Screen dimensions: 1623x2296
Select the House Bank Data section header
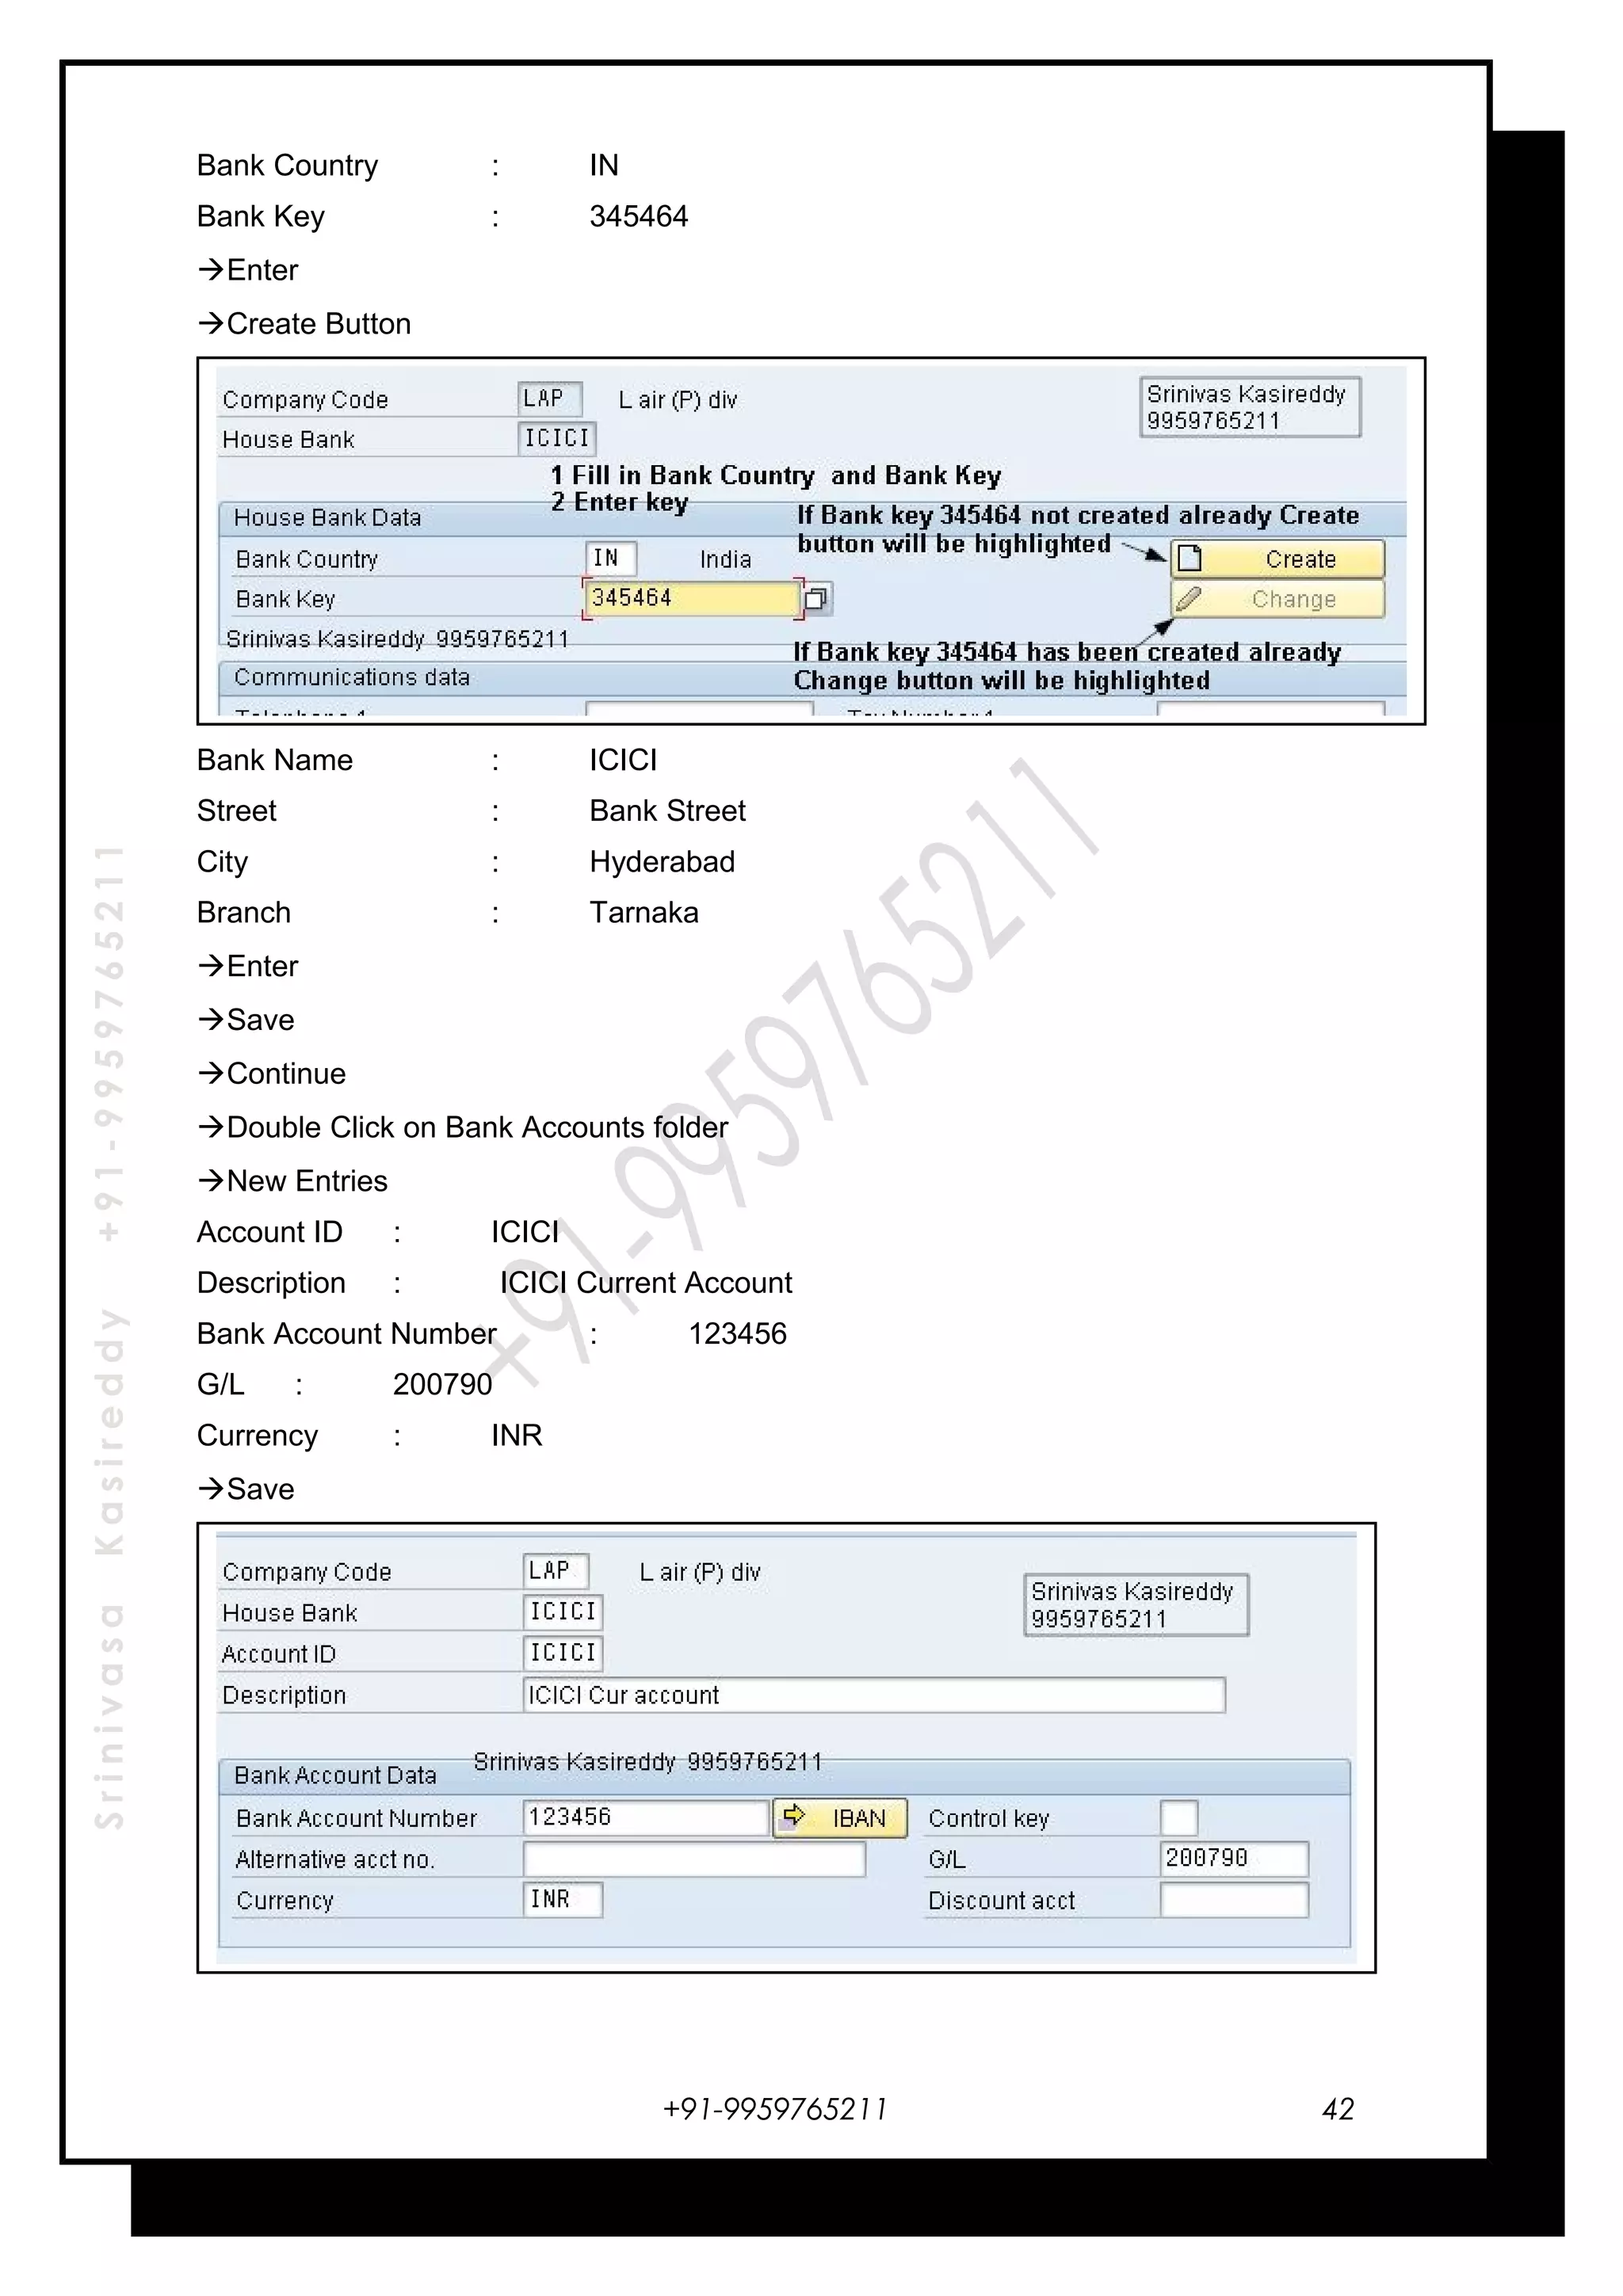pyautogui.click(x=328, y=517)
